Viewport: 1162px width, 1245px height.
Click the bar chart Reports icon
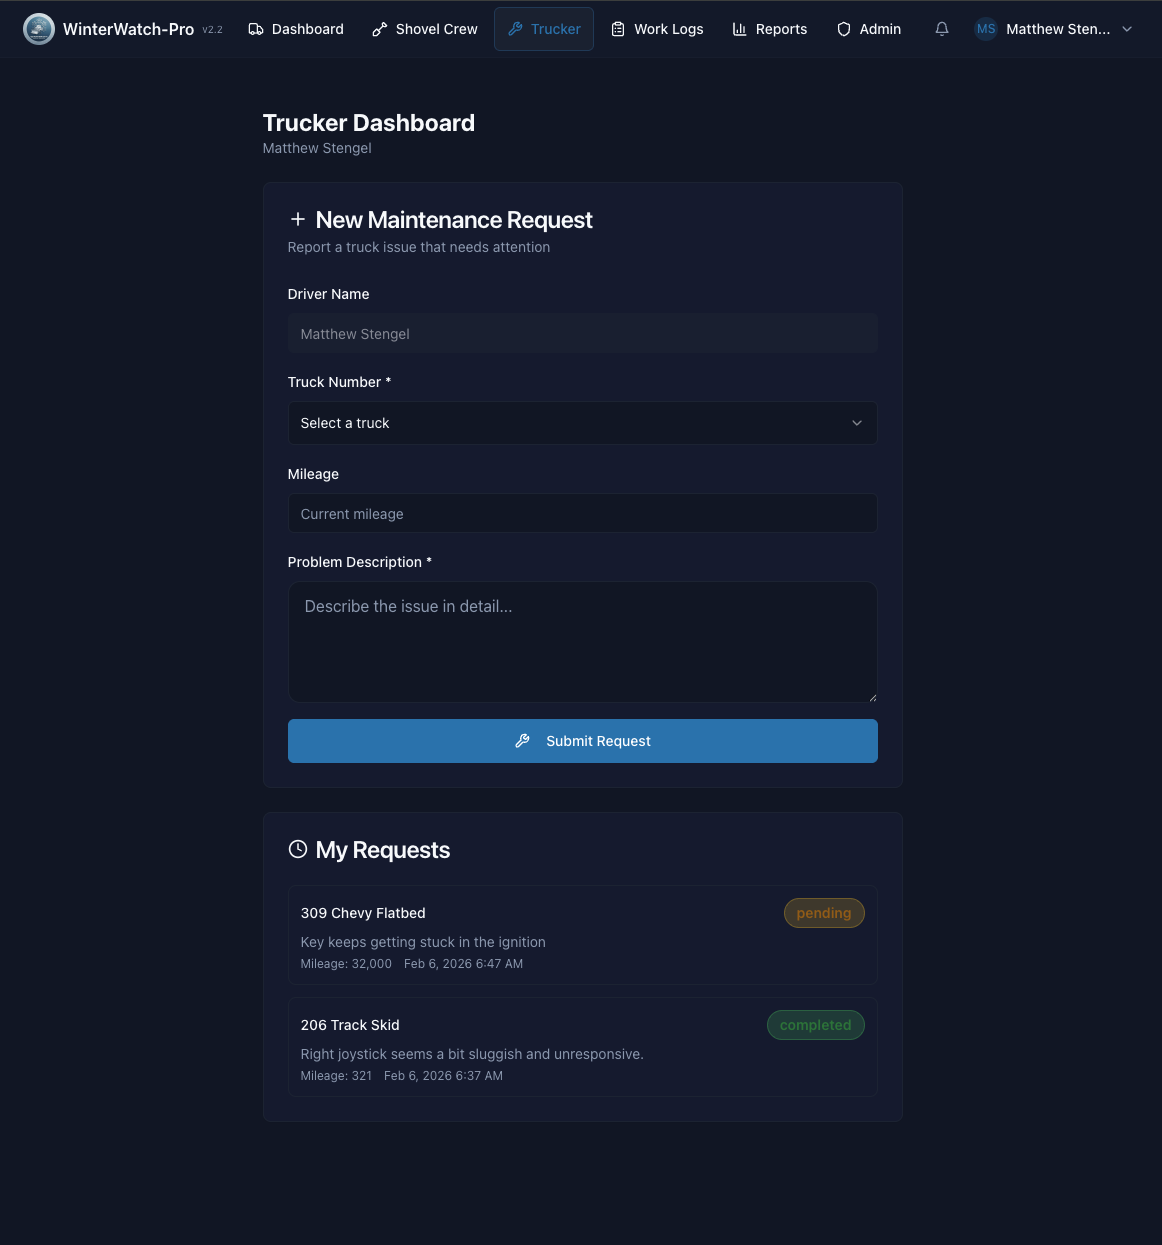pyautogui.click(x=740, y=29)
